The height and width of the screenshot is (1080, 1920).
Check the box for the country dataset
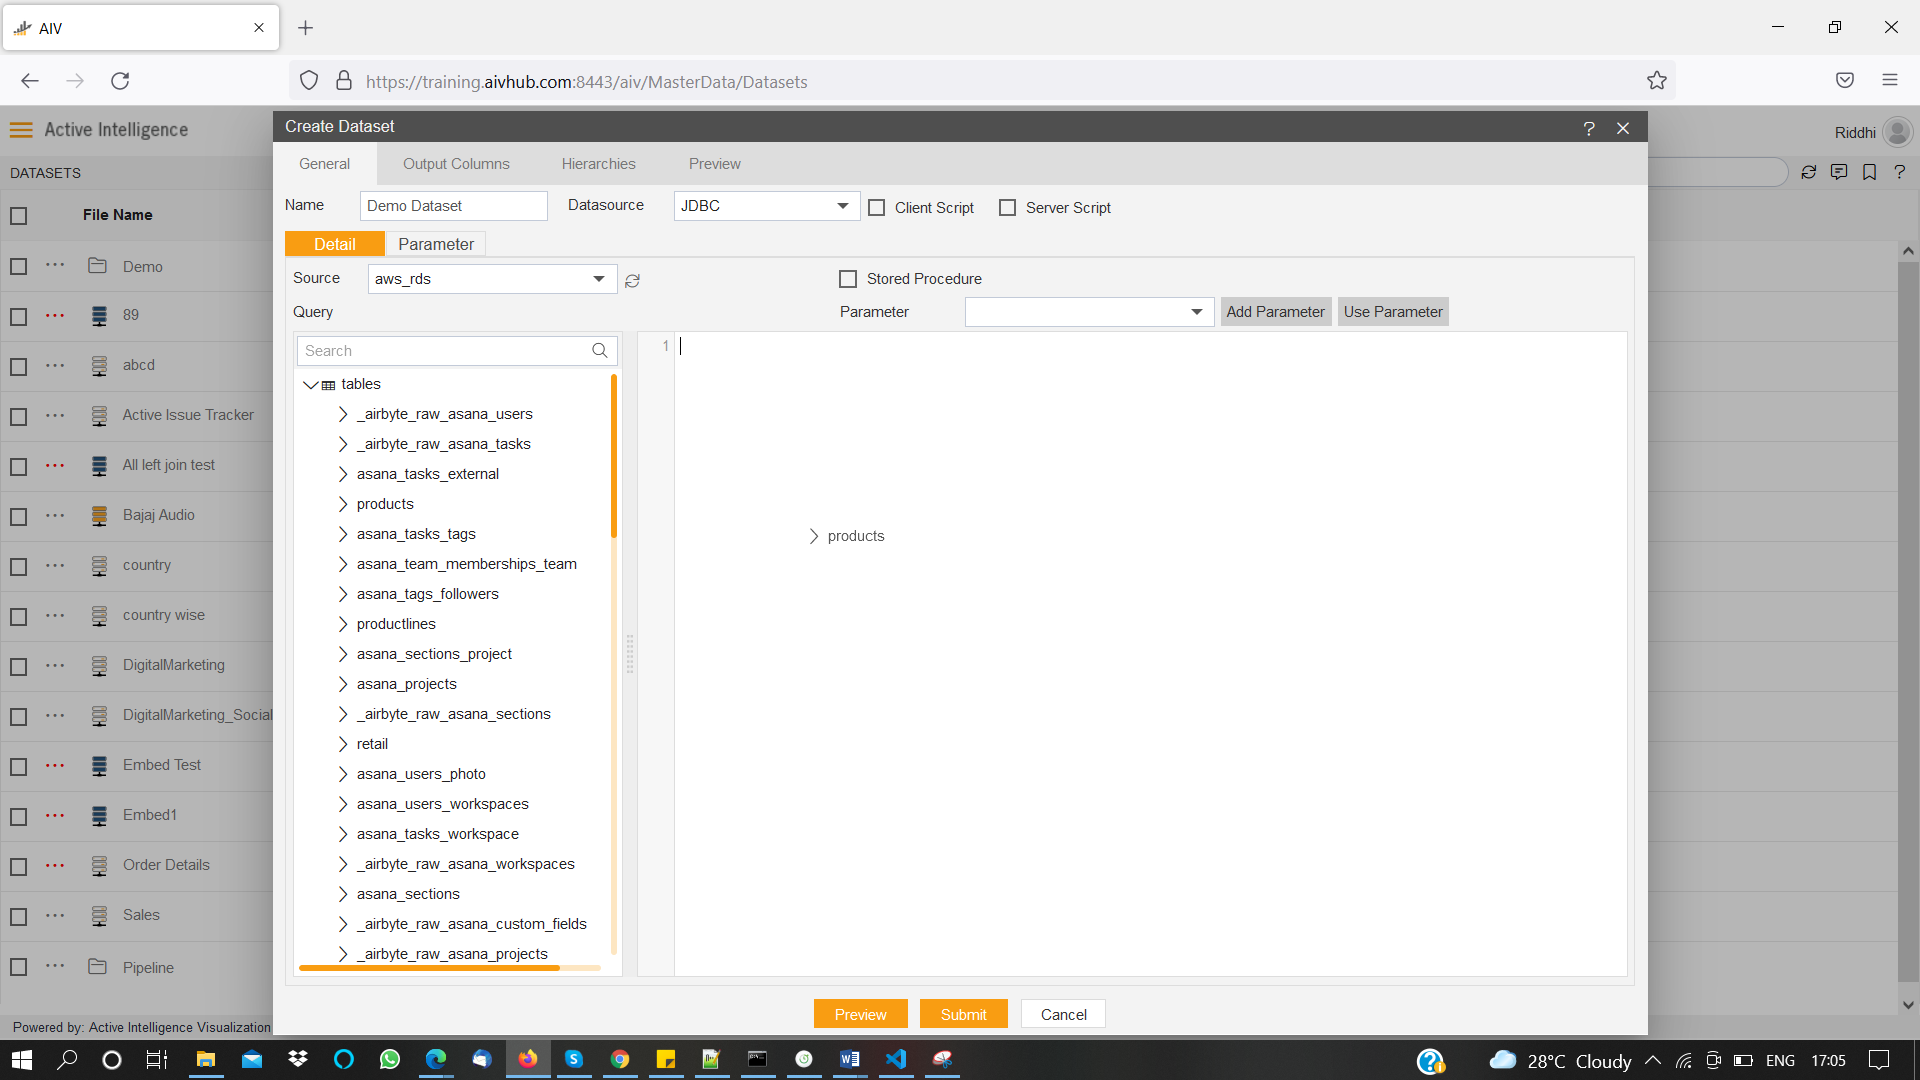pos(18,567)
